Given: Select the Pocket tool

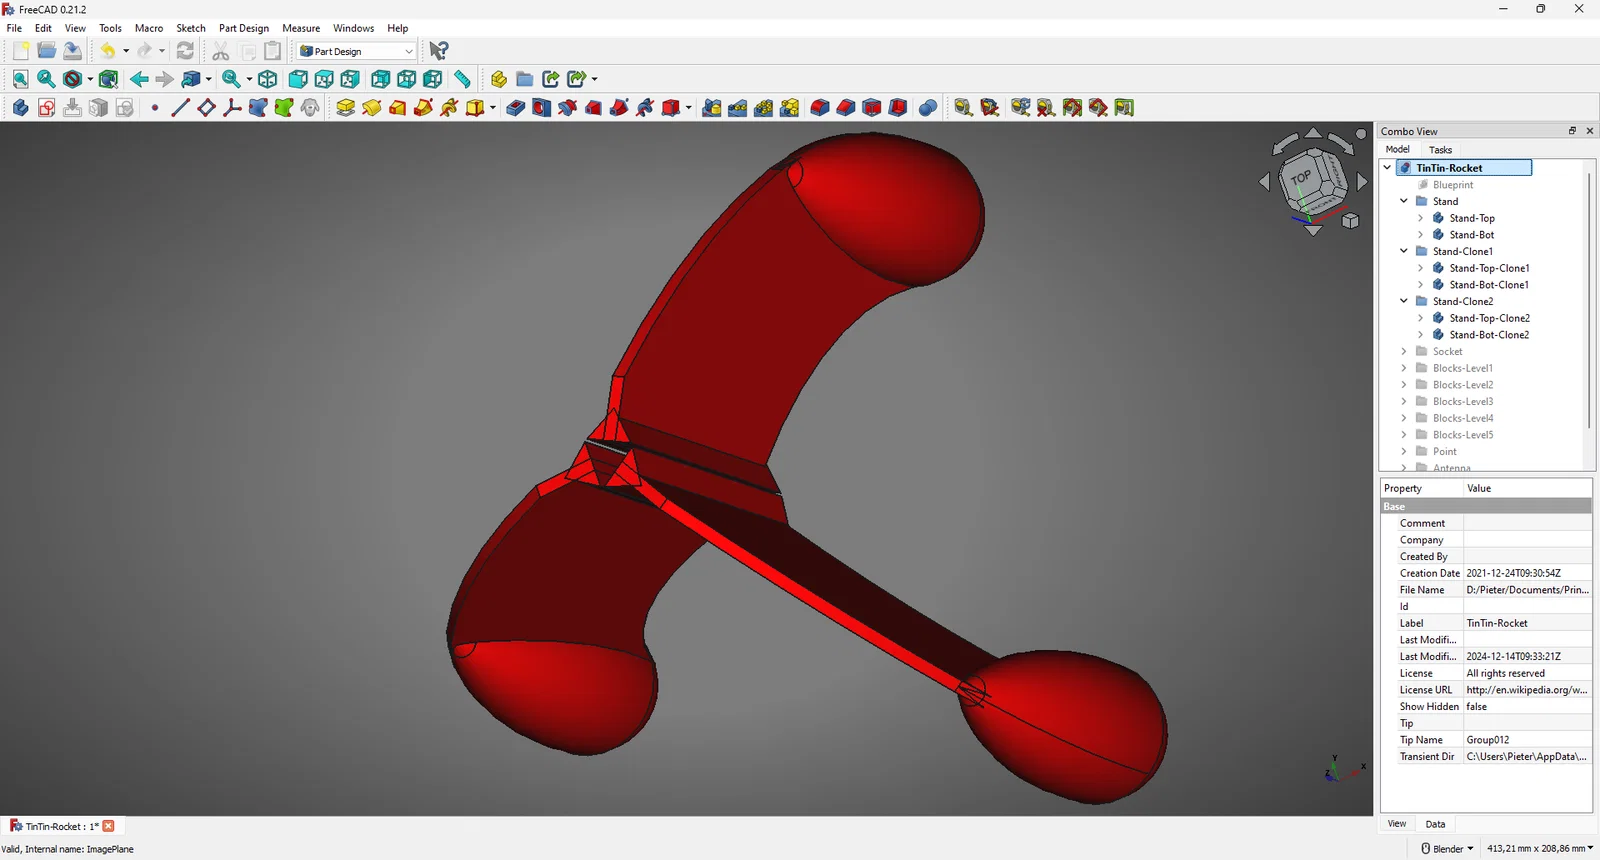Looking at the screenshot, I should coord(516,108).
